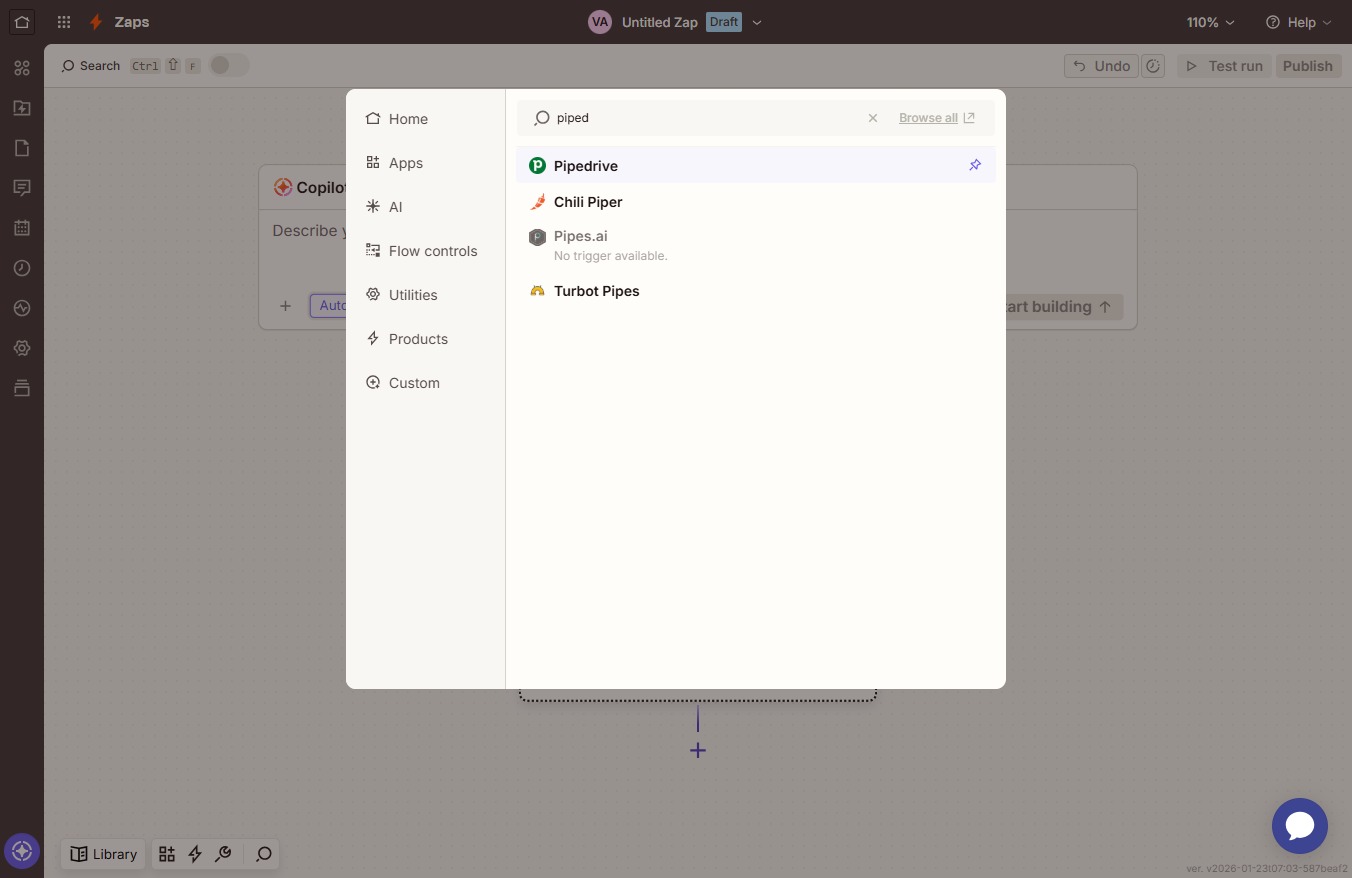Screen dimensions: 1352x878
Task: Expand the Untitled Zap title dropdown chevron
Action: 757,22
